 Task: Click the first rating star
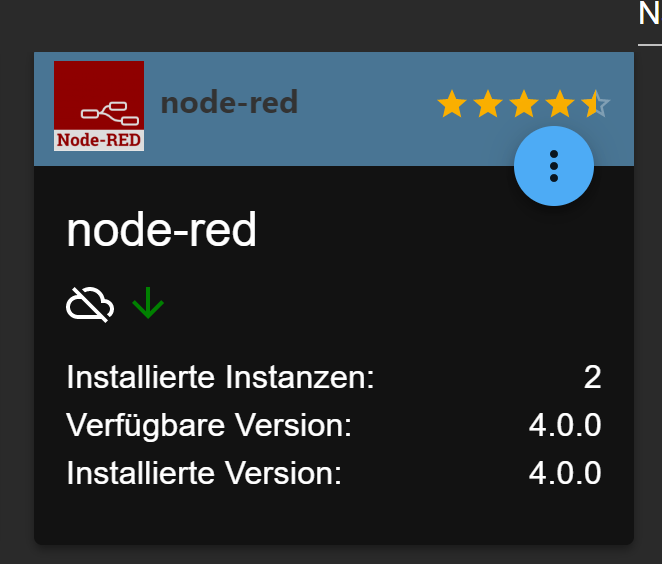tap(452, 103)
